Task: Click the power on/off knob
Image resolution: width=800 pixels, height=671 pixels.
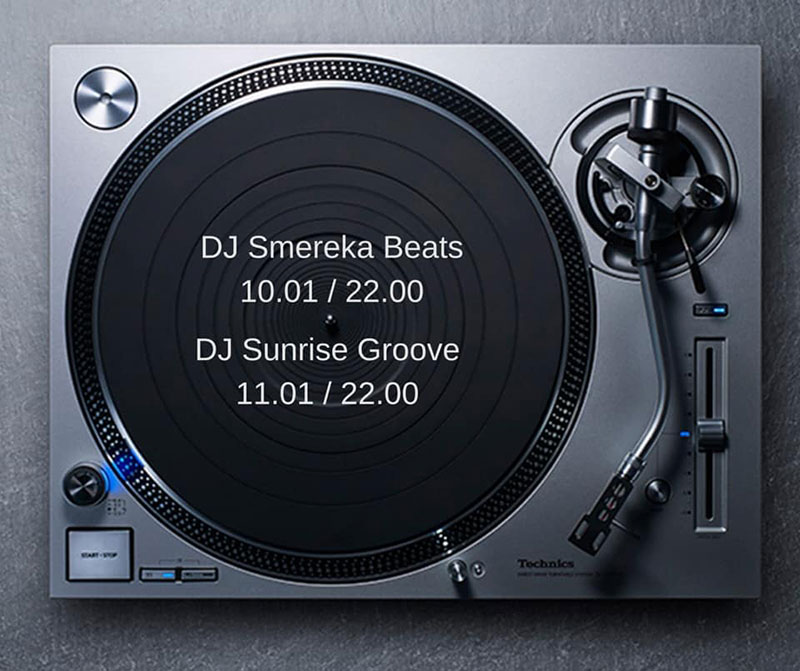Action: [84, 485]
